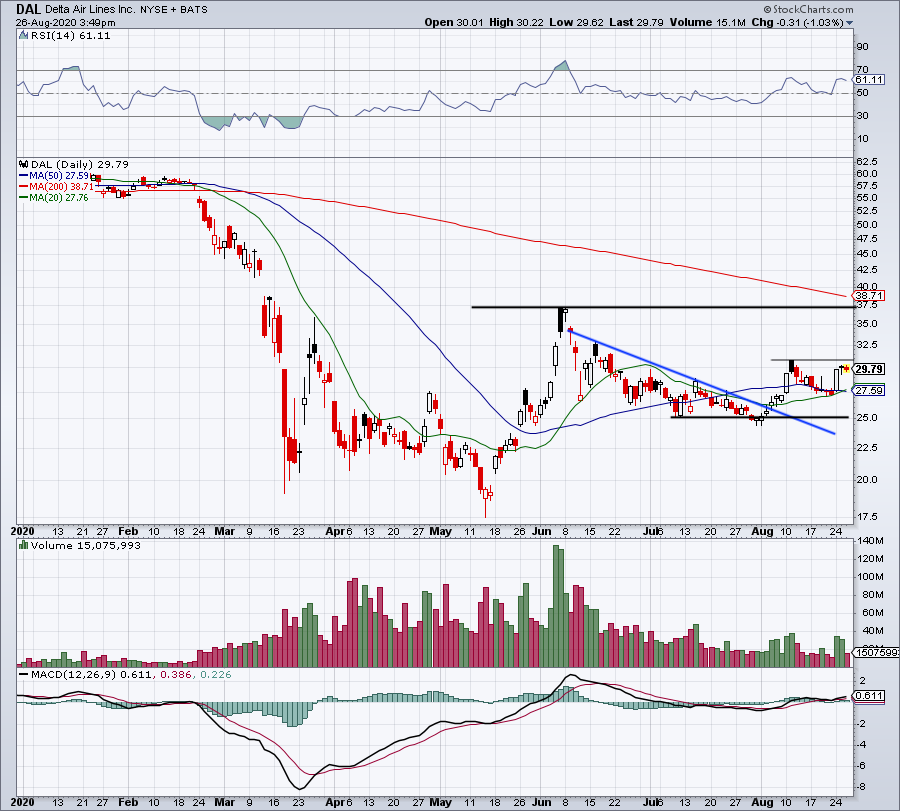Click the yellow-highlighted latest candle
The width and height of the screenshot is (900, 811).
[846, 368]
